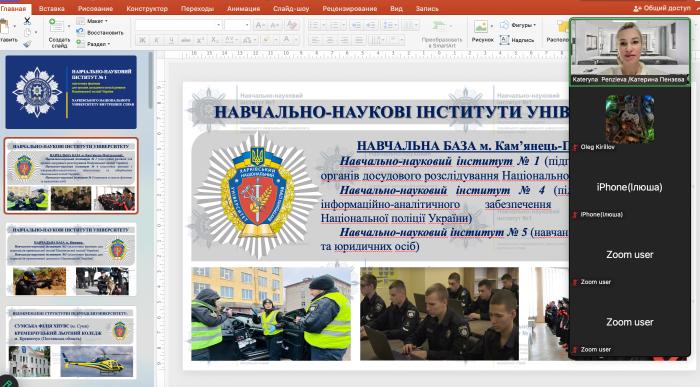The width and height of the screenshot is (700, 387).
Task: Click the clear formatting icon
Action: click(x=292, y=25)
